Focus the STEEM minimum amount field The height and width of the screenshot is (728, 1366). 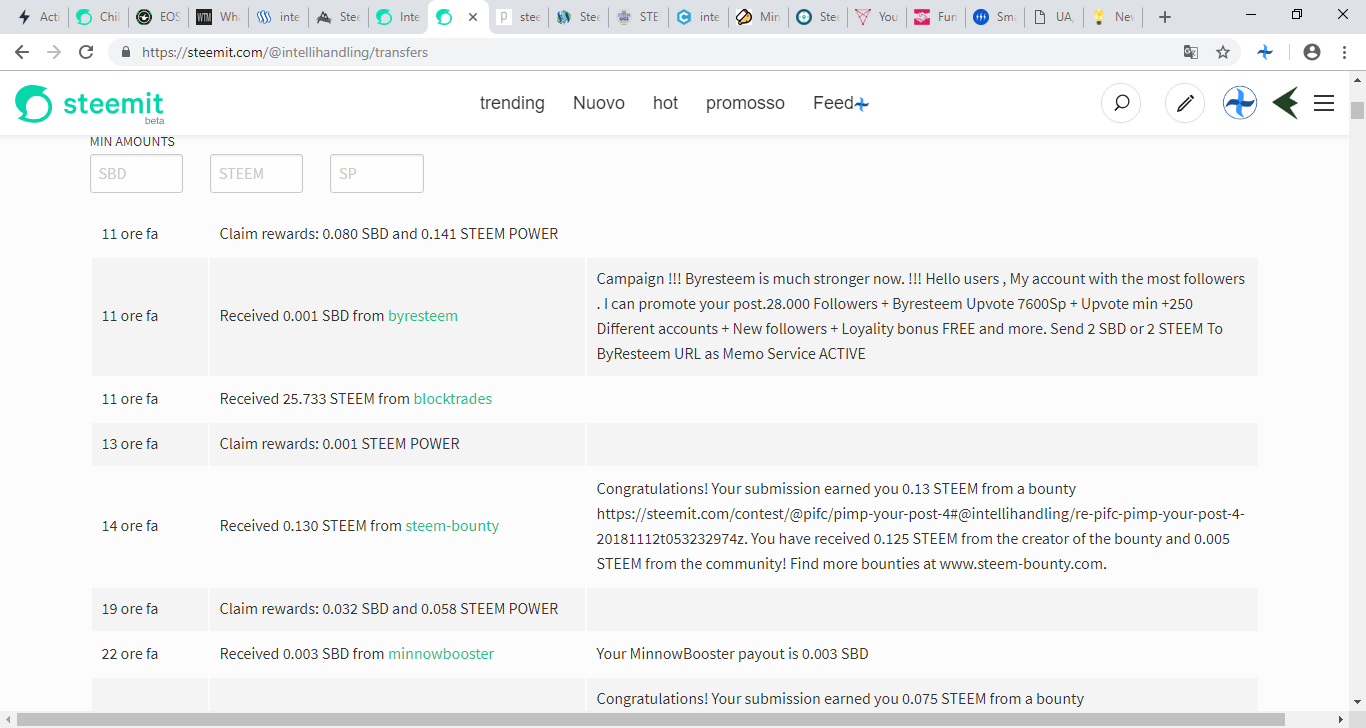tap(256, 173)
